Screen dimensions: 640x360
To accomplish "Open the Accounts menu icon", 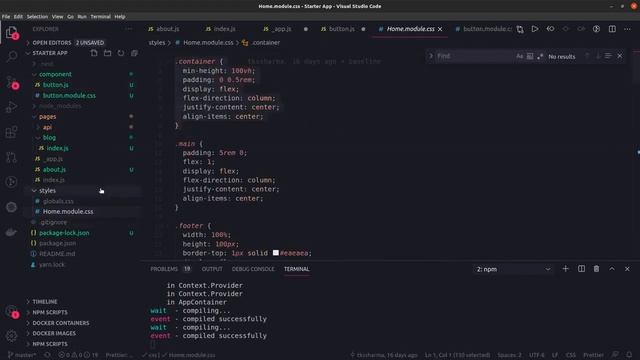I will [x=11, y=312].
